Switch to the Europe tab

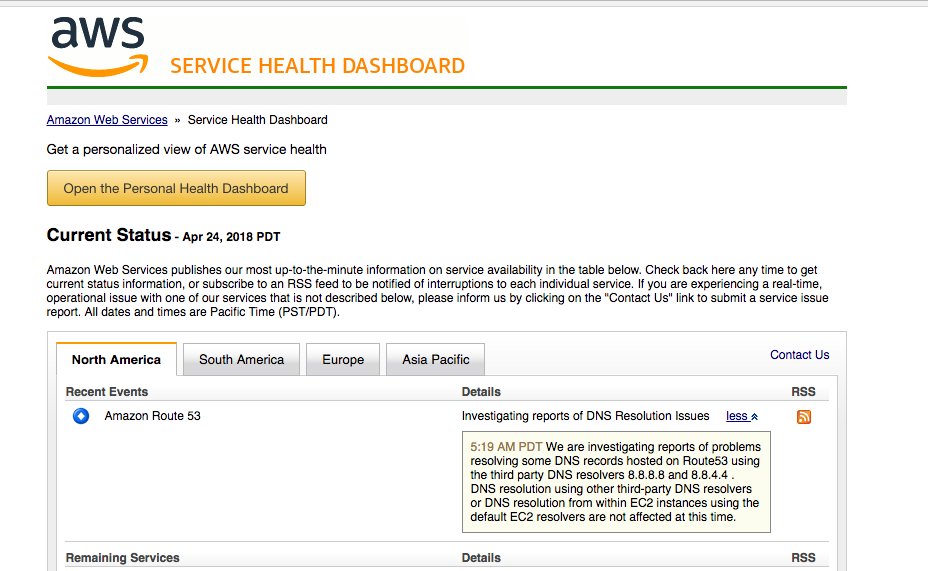(x=343, y=359)
